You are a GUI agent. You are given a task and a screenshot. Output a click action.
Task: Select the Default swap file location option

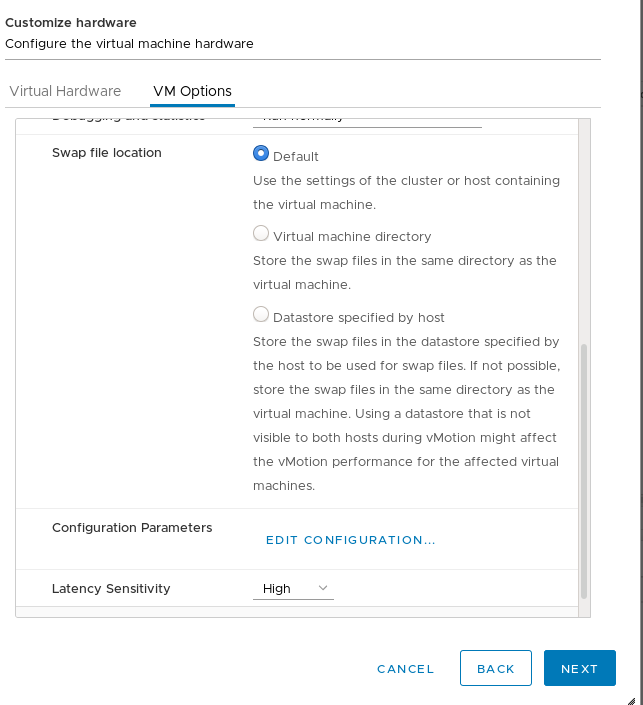pos(261,154)
